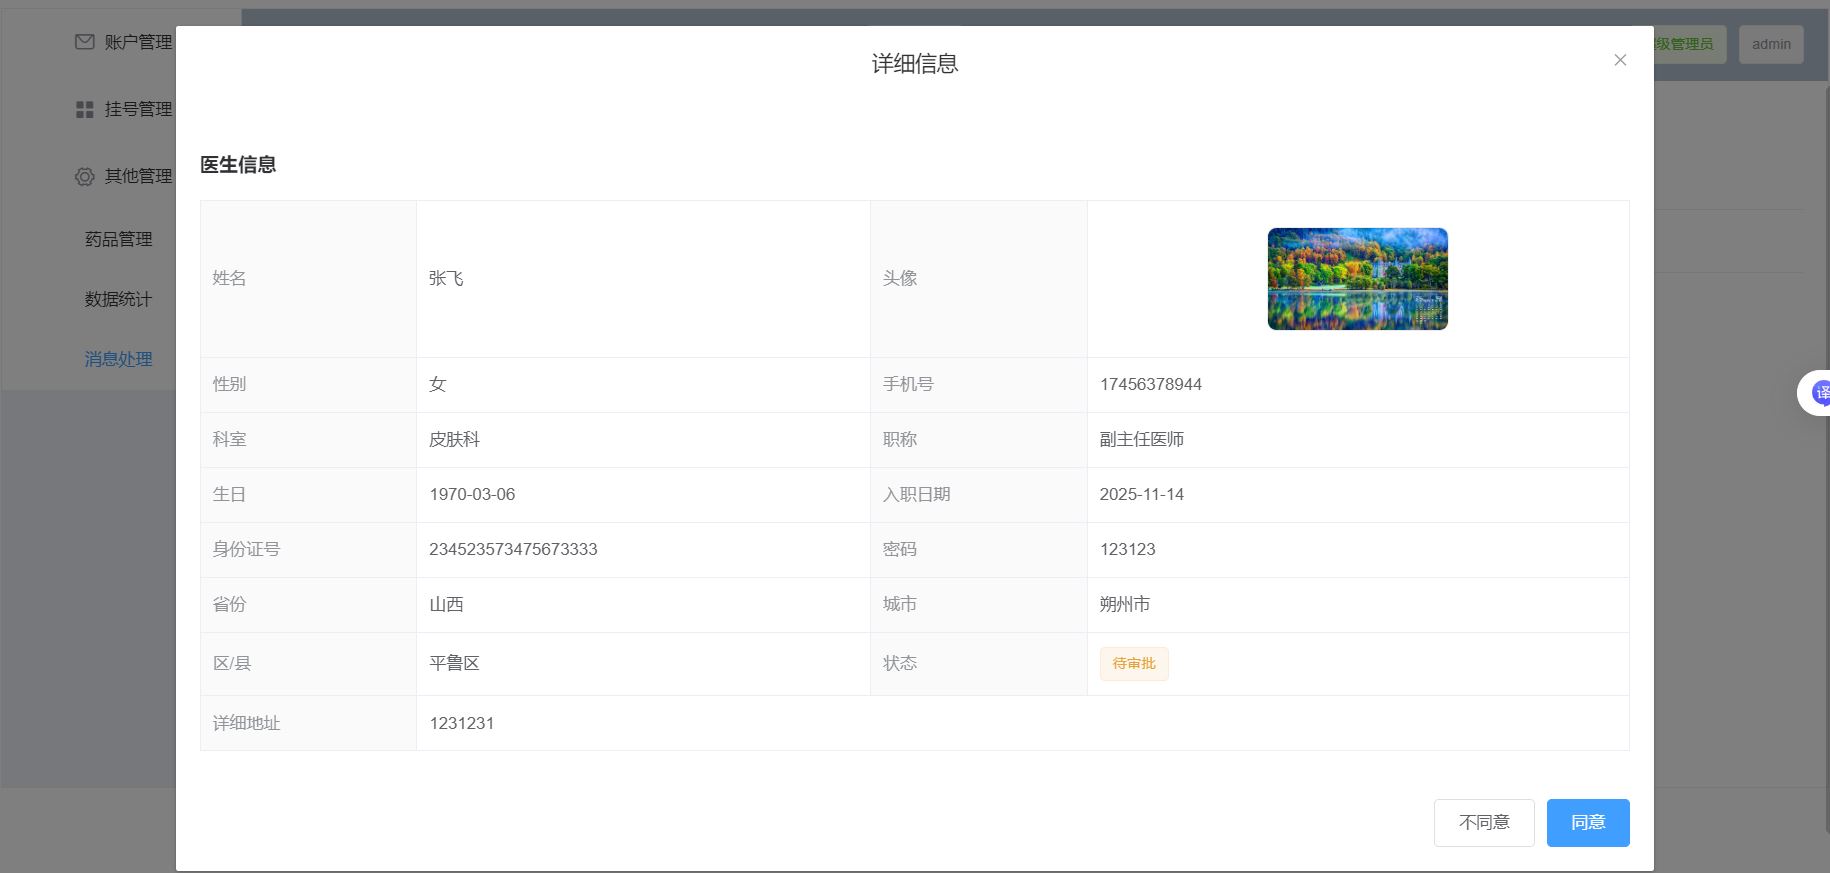Open the floating translate widget icon
Viewport: 1830px width, 873px height.
1819,393
